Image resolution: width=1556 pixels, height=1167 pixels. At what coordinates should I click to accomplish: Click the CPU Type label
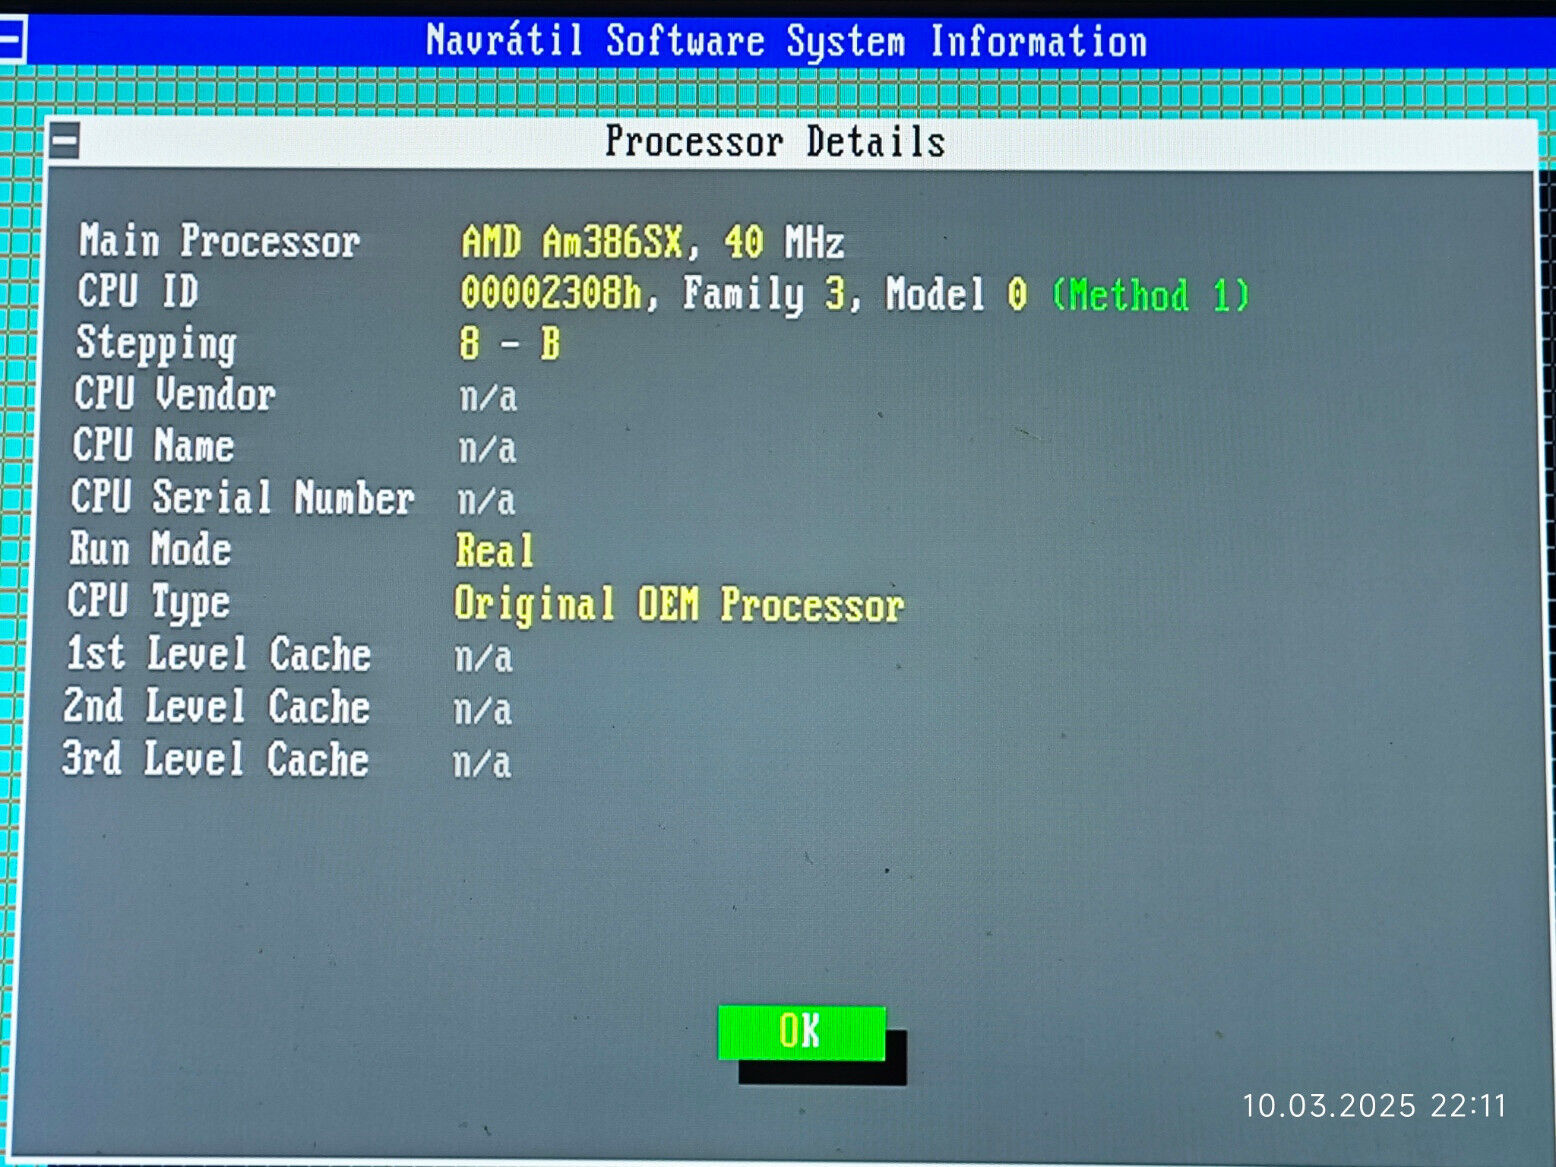point(148,602)
